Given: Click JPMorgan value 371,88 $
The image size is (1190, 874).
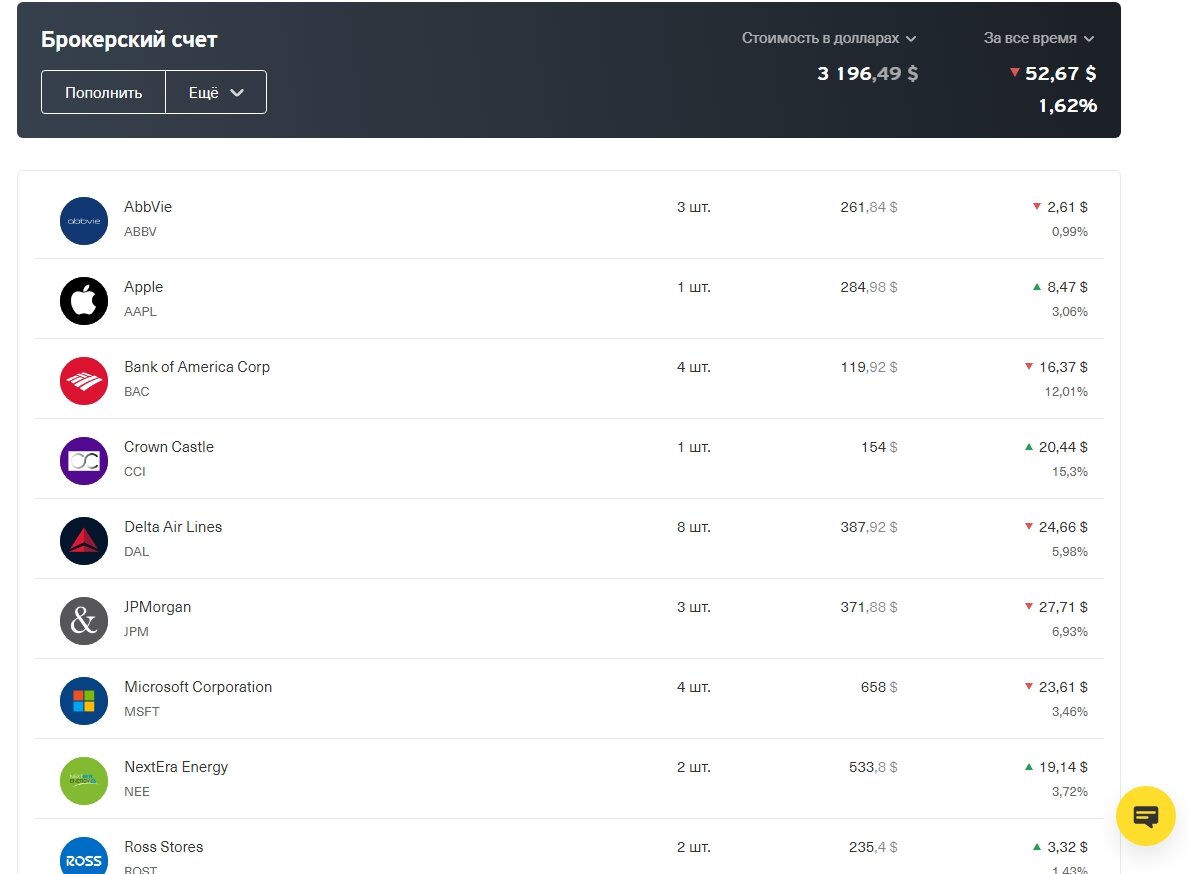Looking at the screenshot, I should click(x=869, y=607).
